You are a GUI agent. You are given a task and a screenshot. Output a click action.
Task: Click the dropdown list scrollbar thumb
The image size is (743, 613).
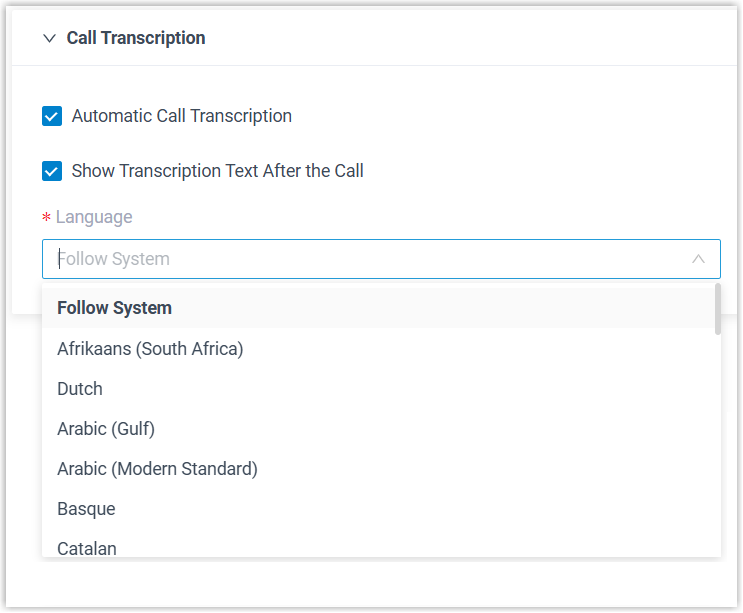(x=717, y=309)
